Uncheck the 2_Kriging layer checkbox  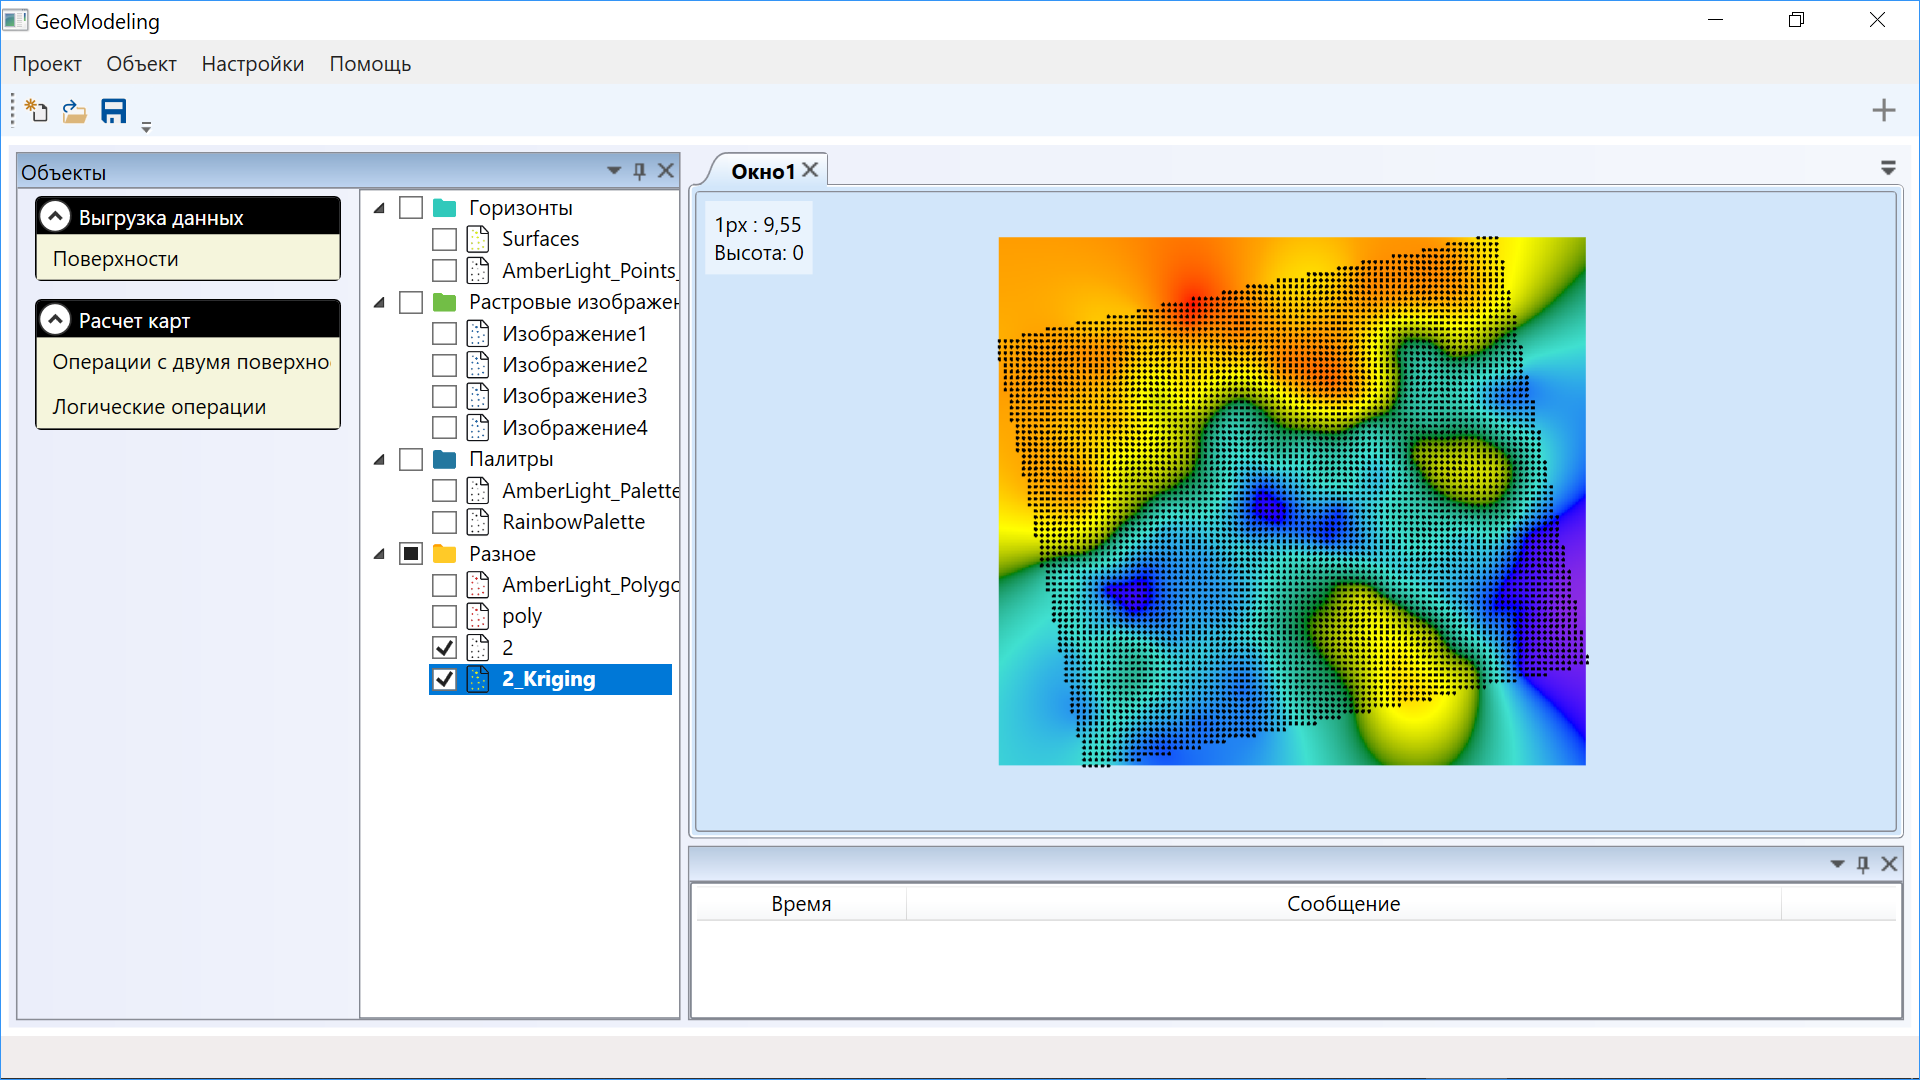(x=445, y=679)
